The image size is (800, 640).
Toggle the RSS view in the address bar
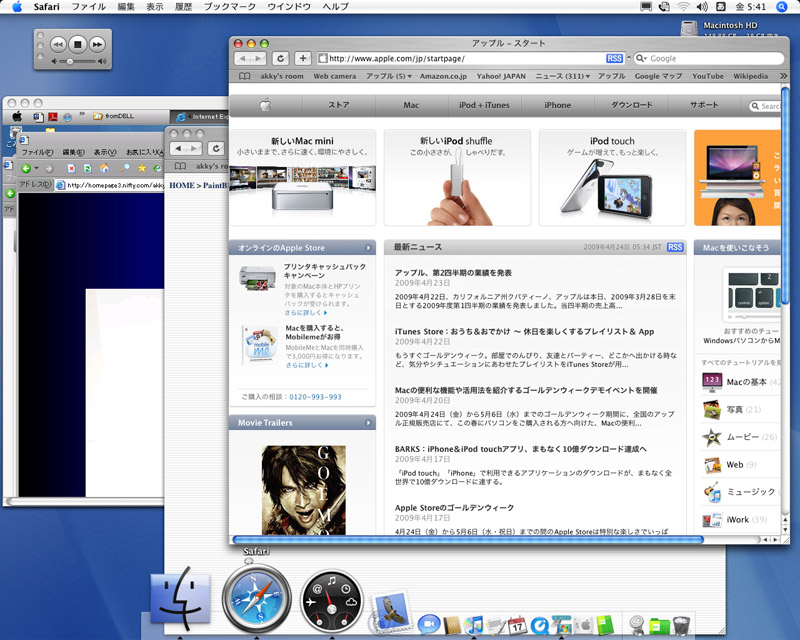[x=614, y=57]
